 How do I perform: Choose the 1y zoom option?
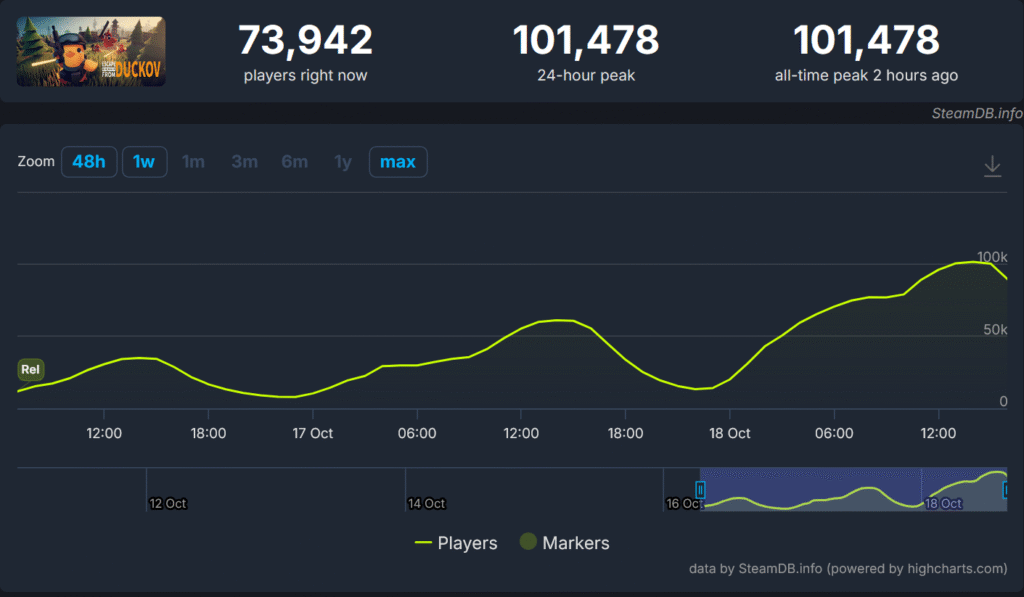point(343,162)
